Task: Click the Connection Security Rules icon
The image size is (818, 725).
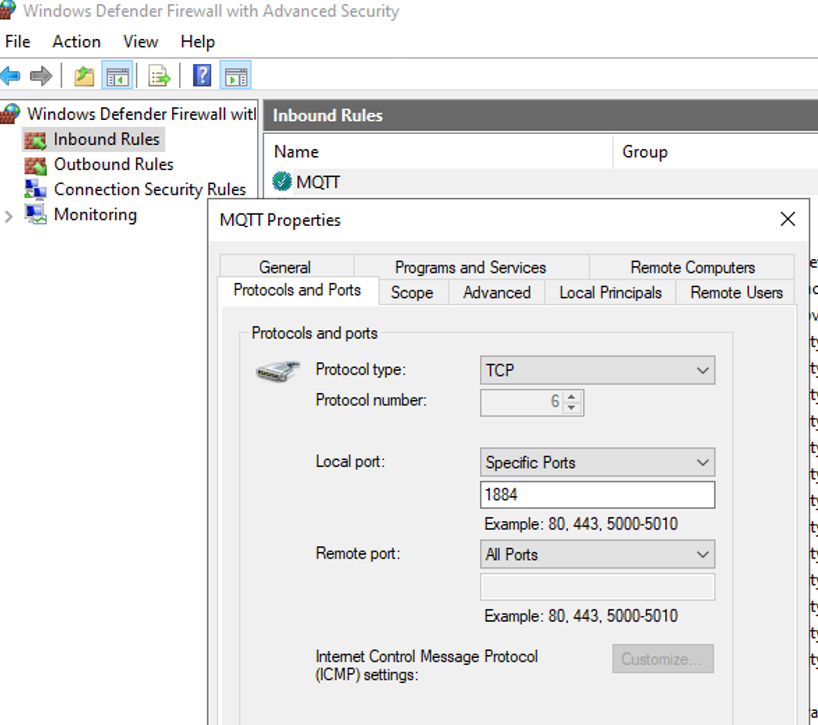Action: coord(35,190)
